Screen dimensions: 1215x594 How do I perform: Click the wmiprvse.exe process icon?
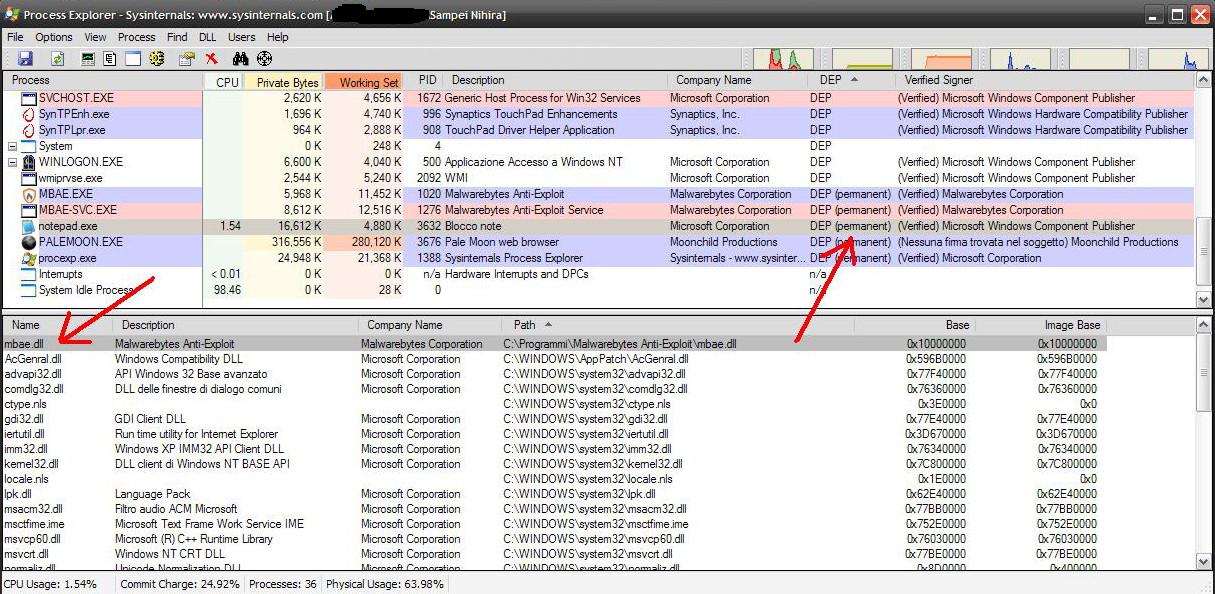(29, 178)
